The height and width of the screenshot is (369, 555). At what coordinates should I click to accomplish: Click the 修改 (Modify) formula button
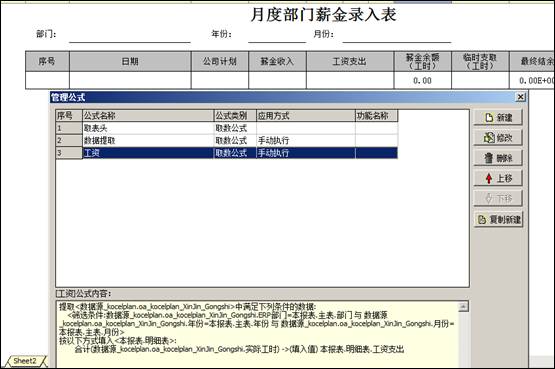click(x=498, y=138)
